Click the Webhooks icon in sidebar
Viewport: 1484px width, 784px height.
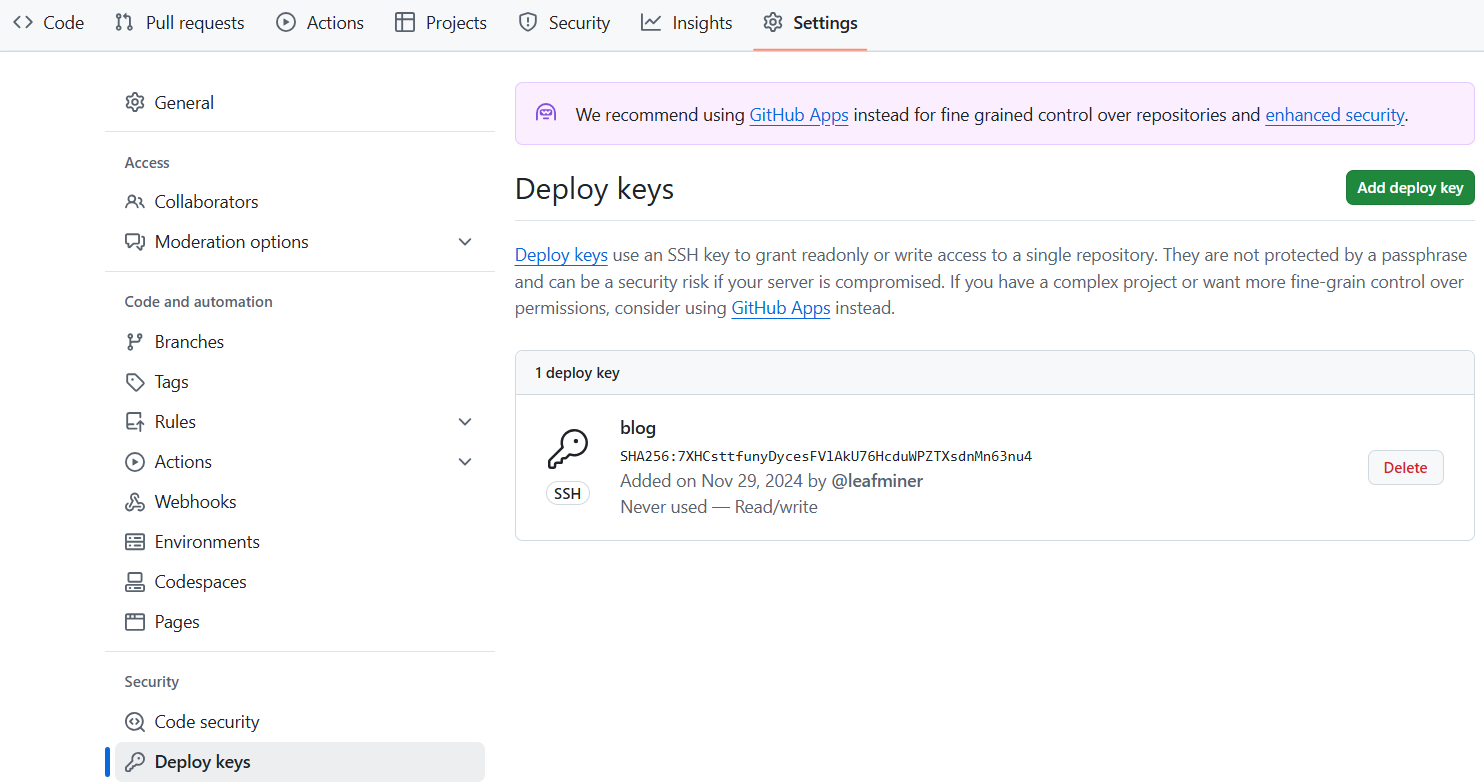134,502
